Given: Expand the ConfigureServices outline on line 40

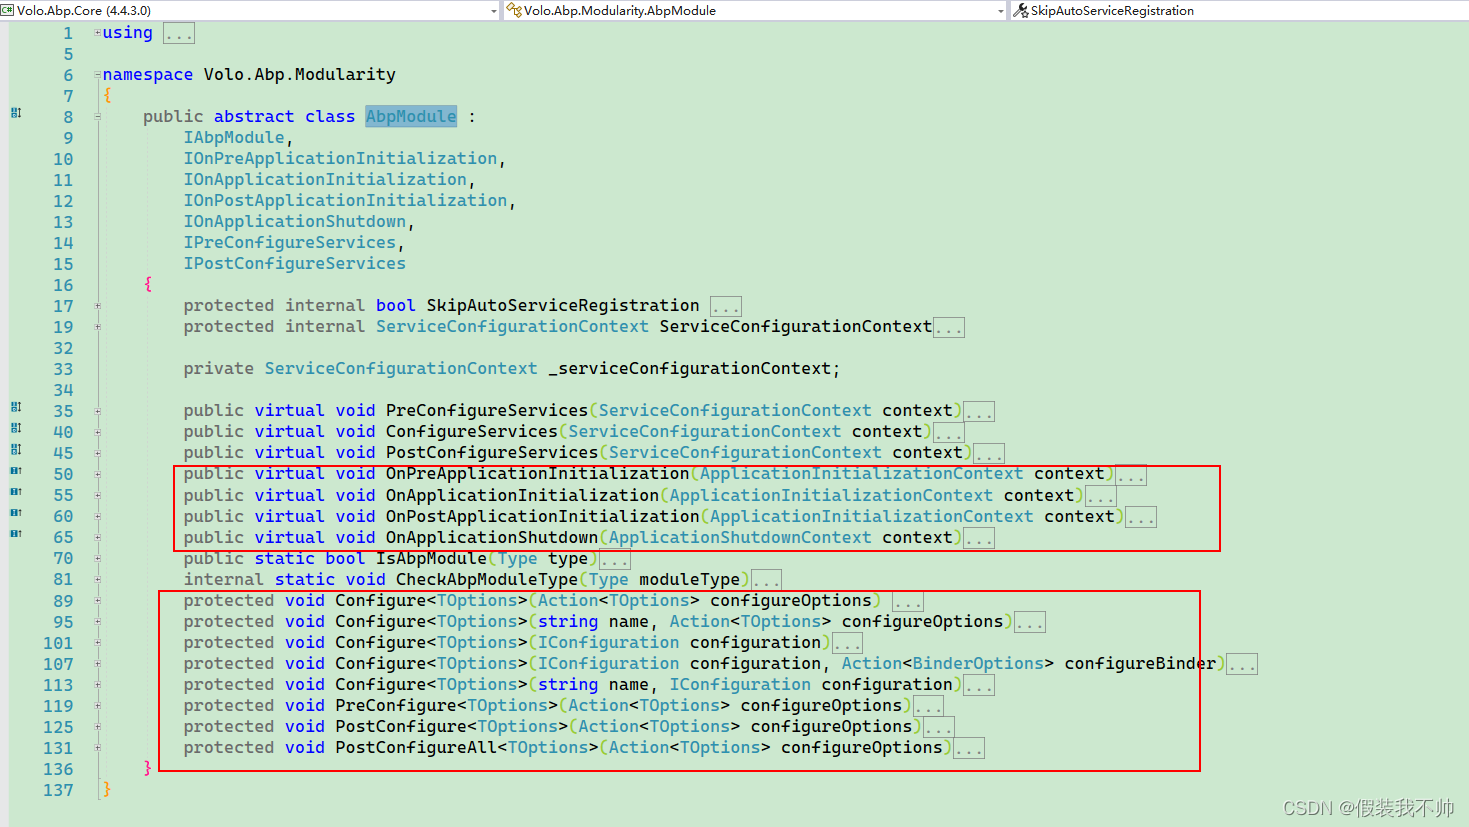Looking at the screenshot, I should 98,431.
